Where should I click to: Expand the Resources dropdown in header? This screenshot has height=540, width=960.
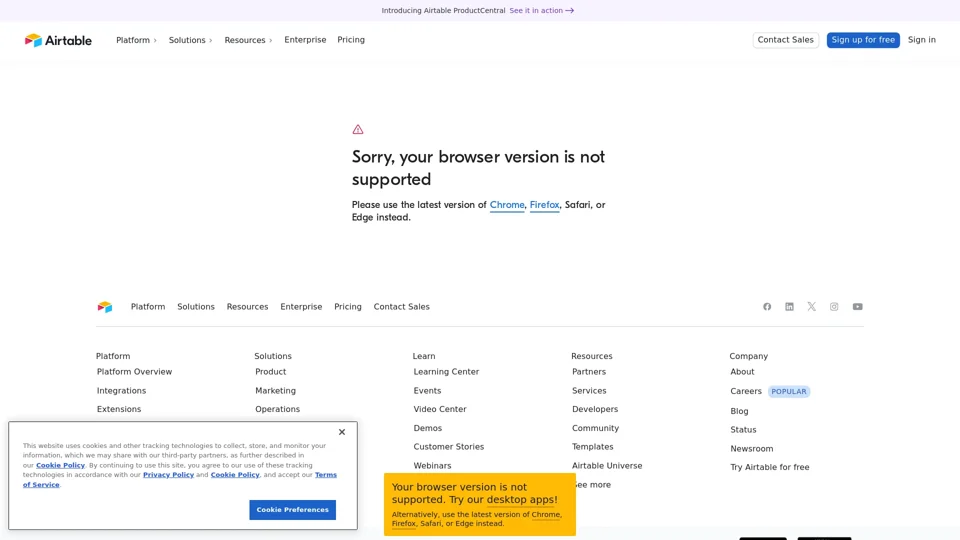(248, 40)
